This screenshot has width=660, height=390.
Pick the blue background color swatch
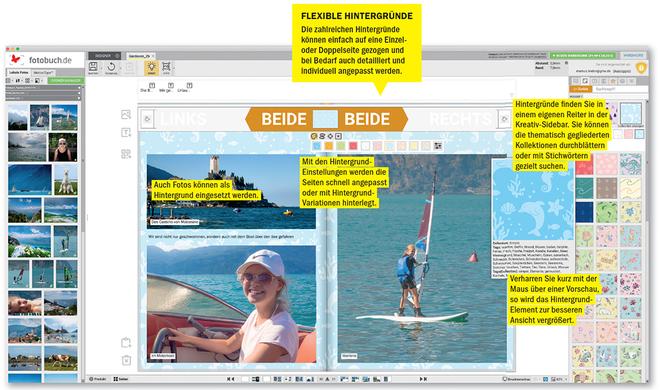[x=317, y=146]
